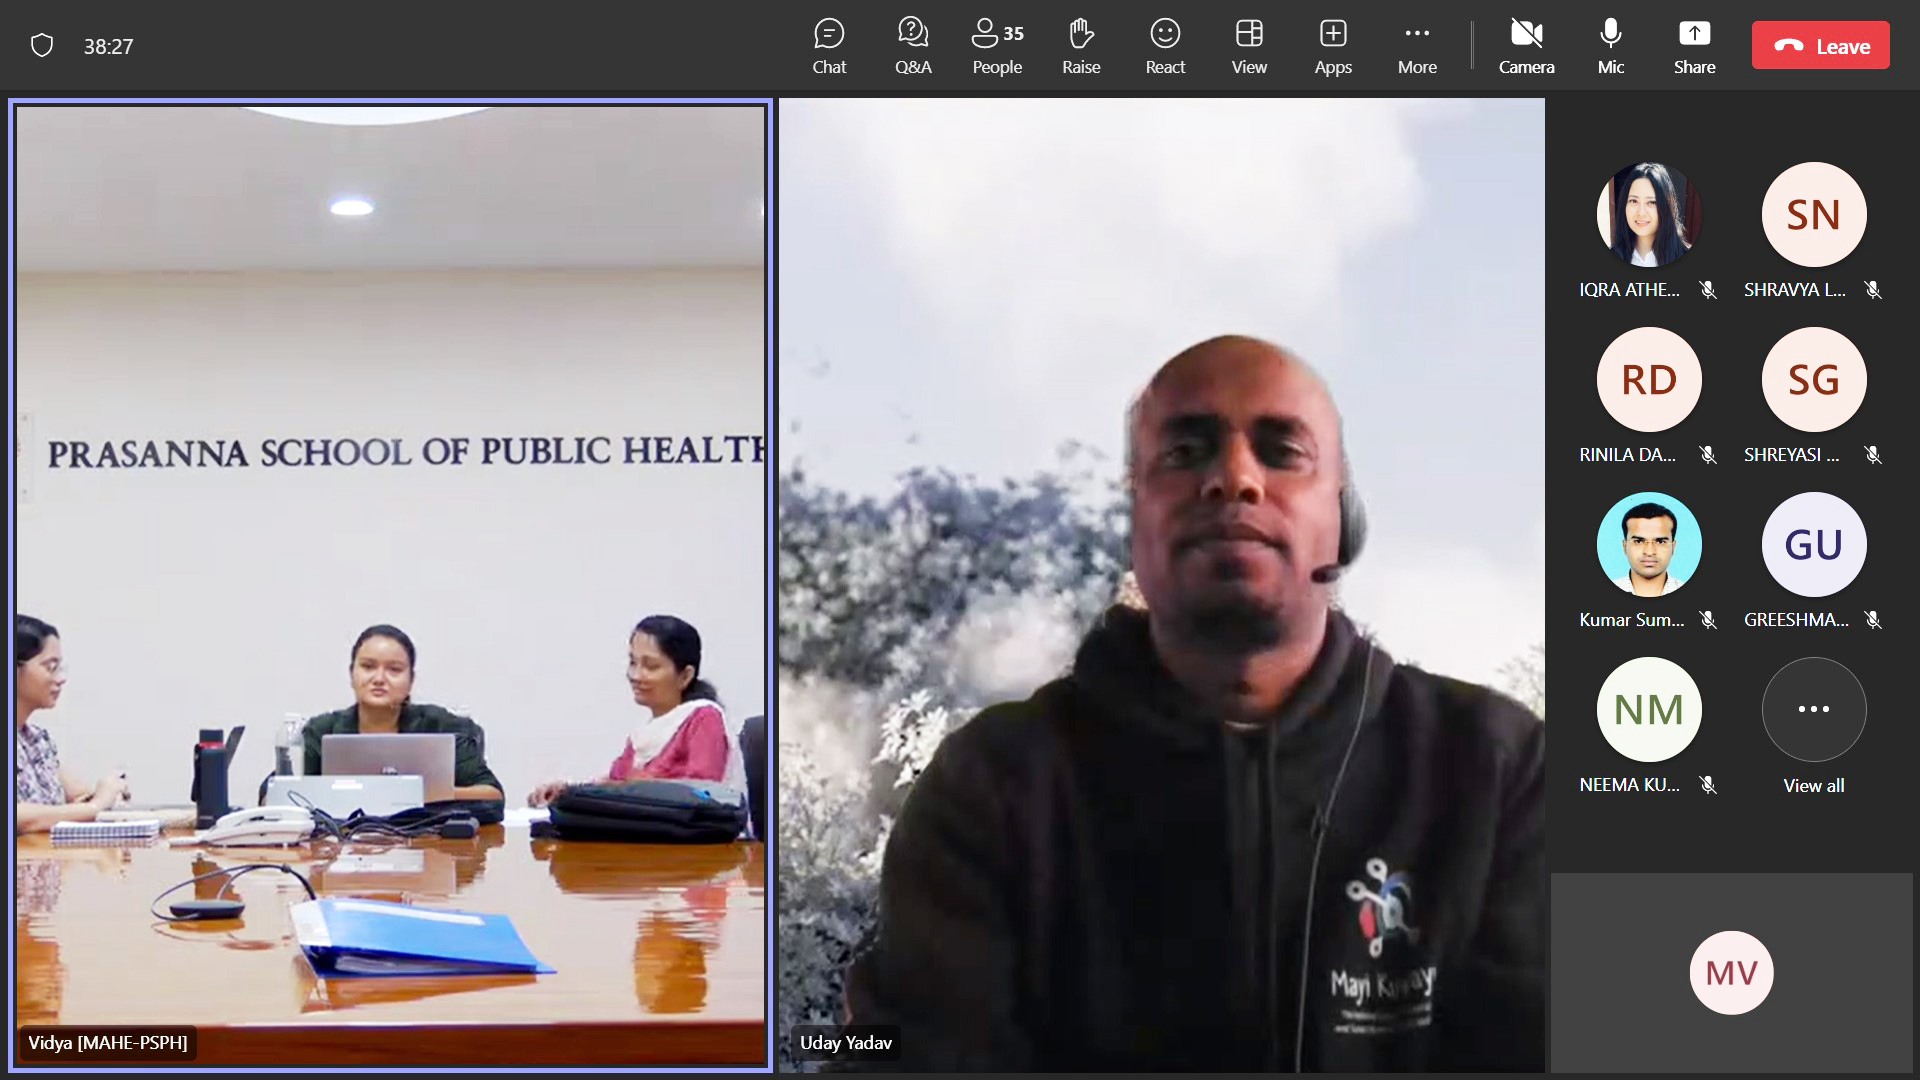Screen dimensions: 1920x1080
Task: Raise your hand in meeting
Action: tap(1080, 46)
